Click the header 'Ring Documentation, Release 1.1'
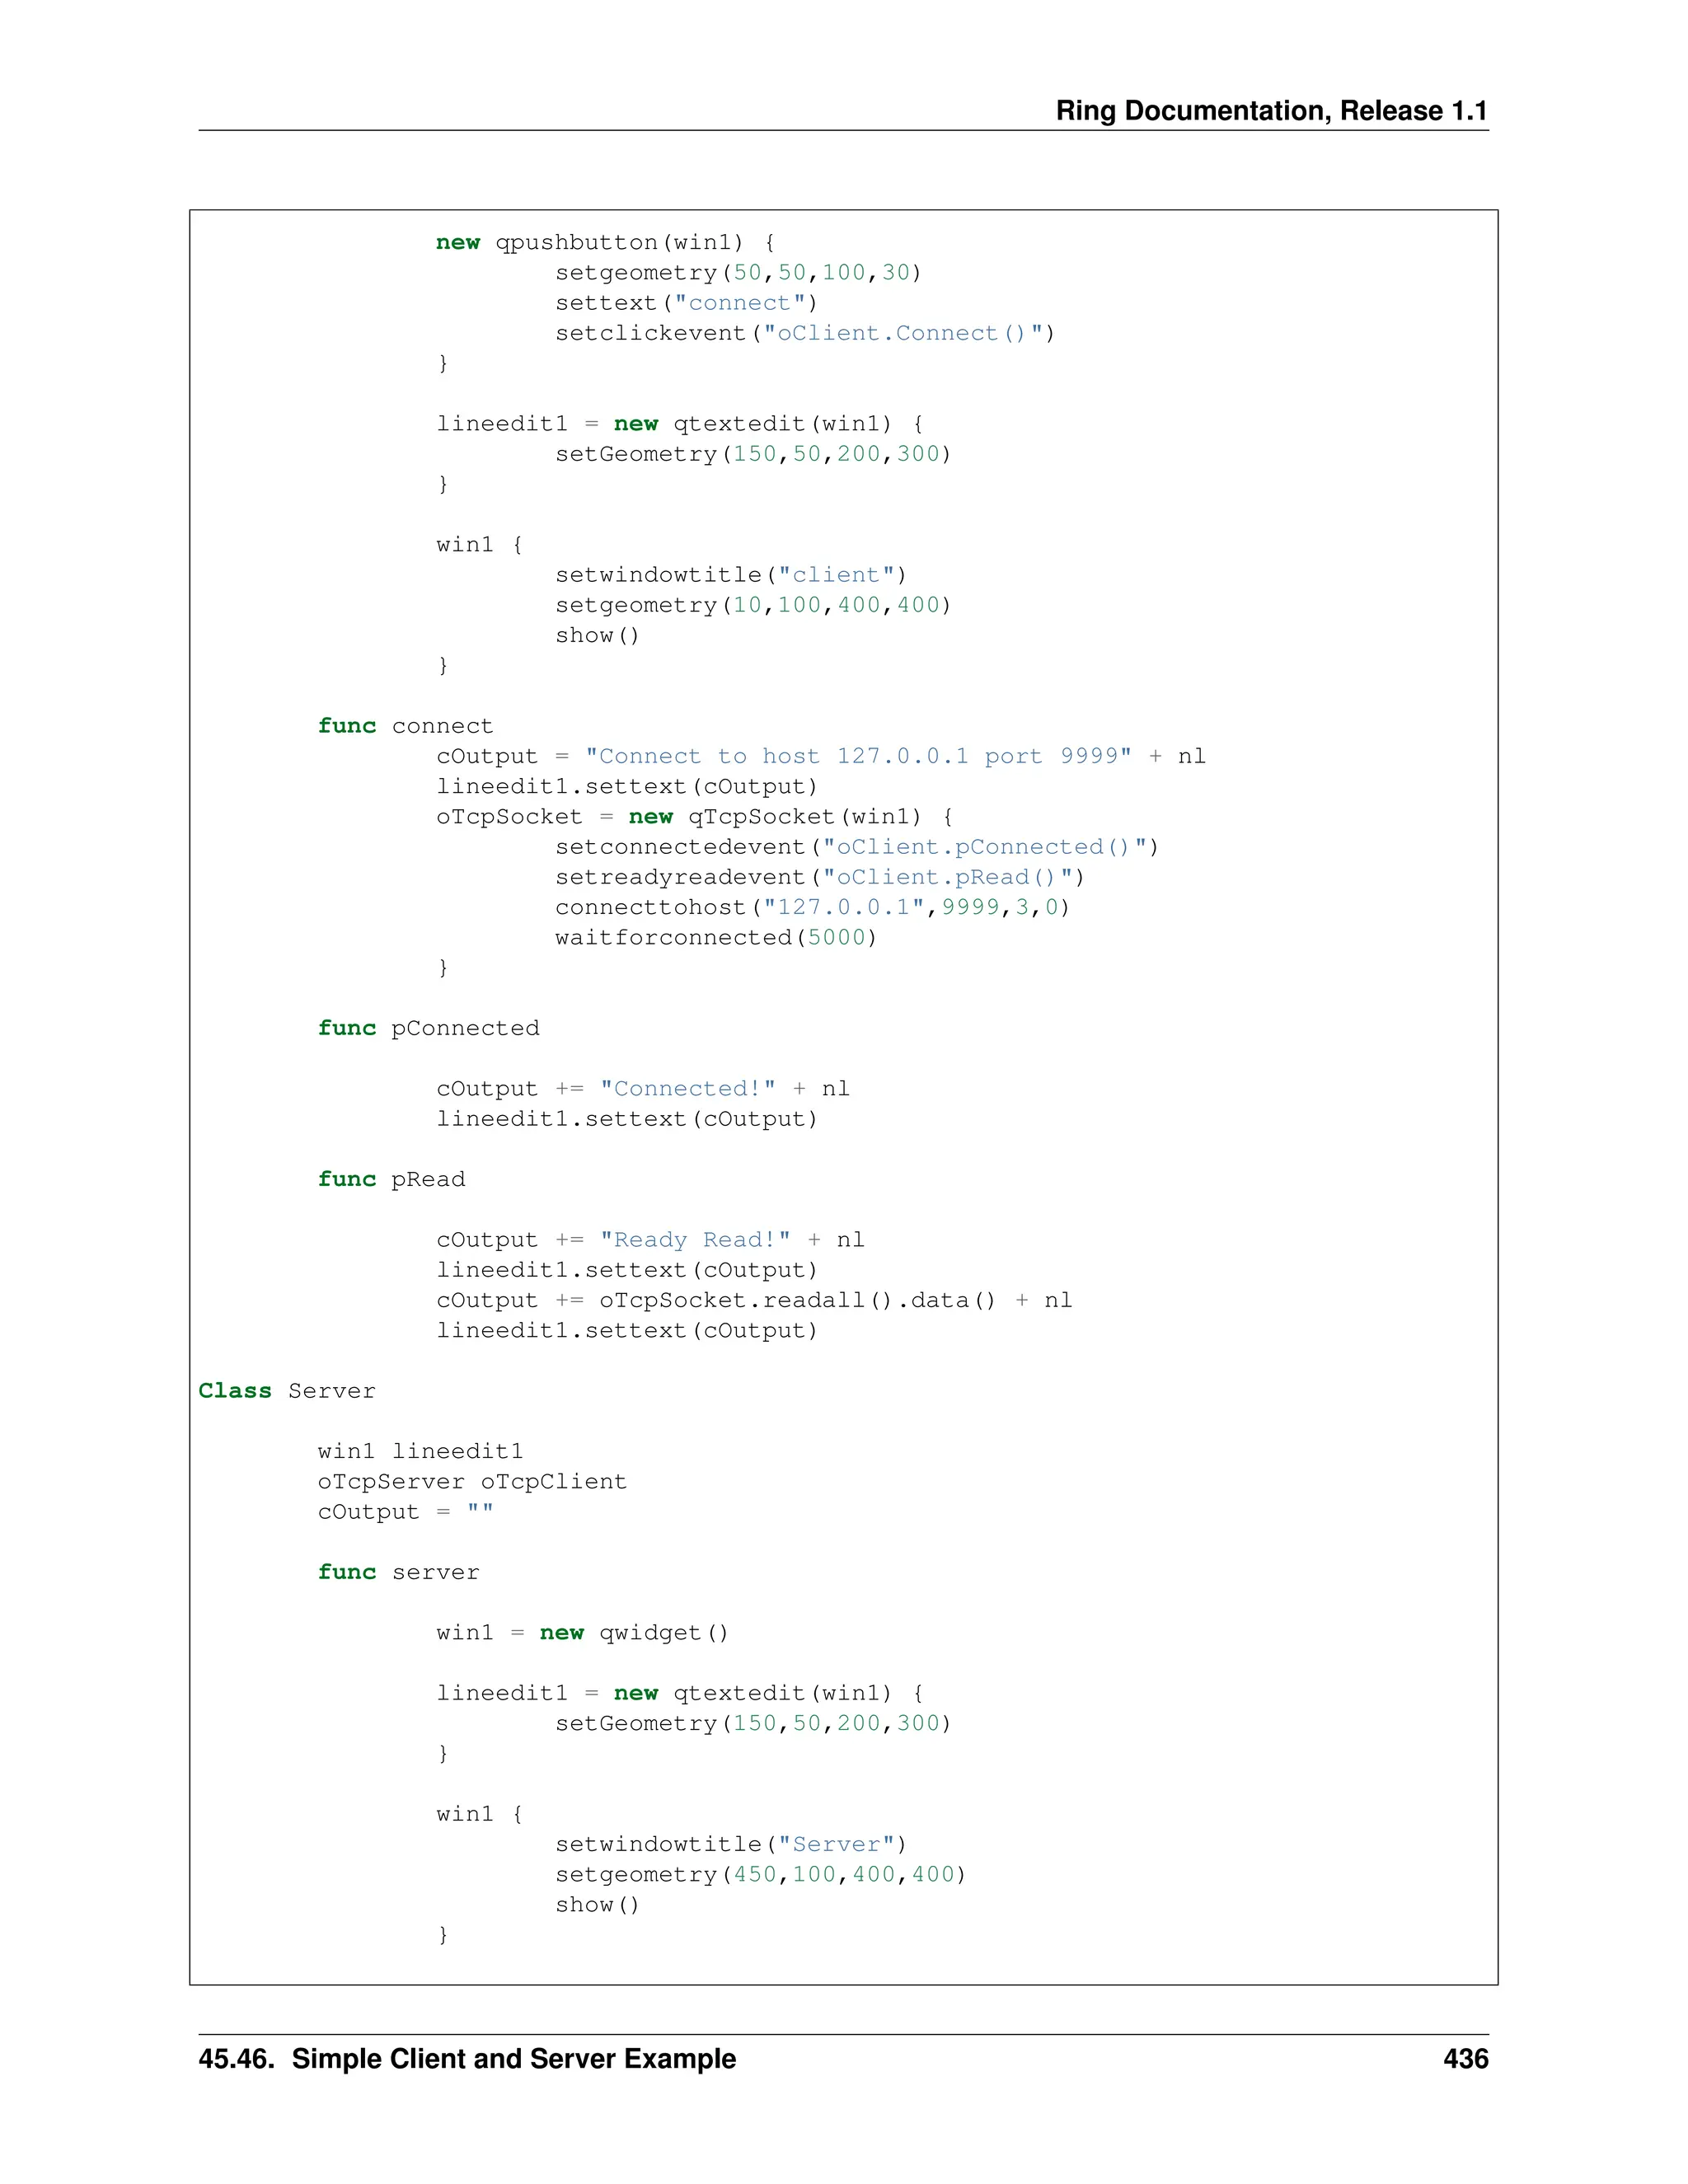Image resolution: width=1688 pixels, height=2184 pixels. click(1271, 111)
